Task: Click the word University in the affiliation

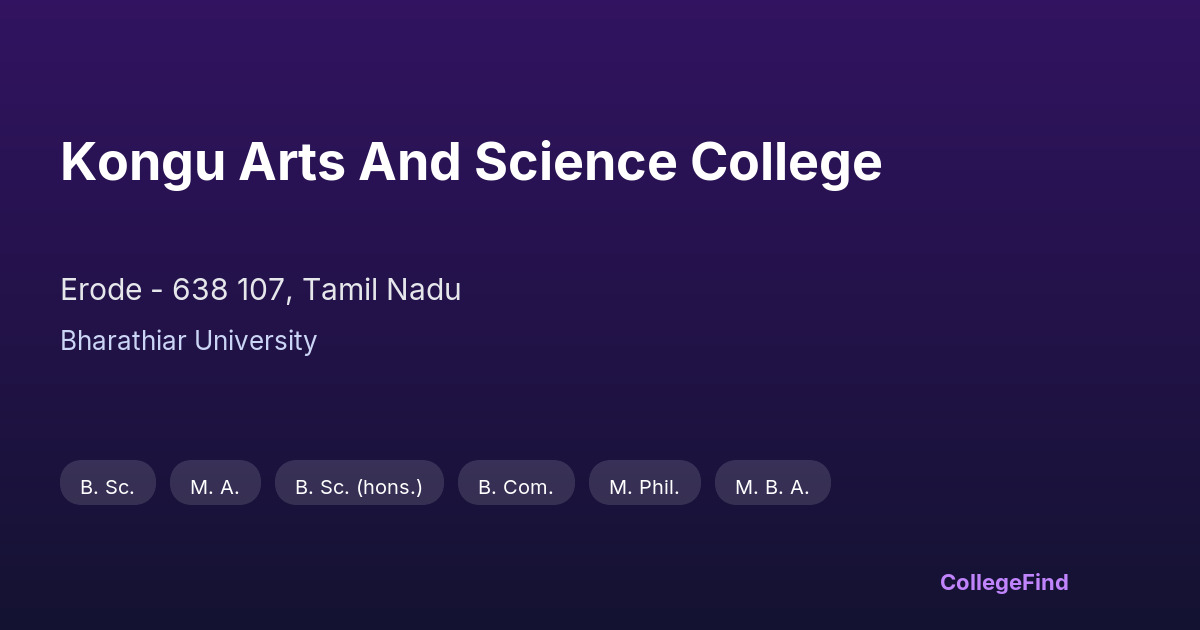Action: [x=255, y=341]
